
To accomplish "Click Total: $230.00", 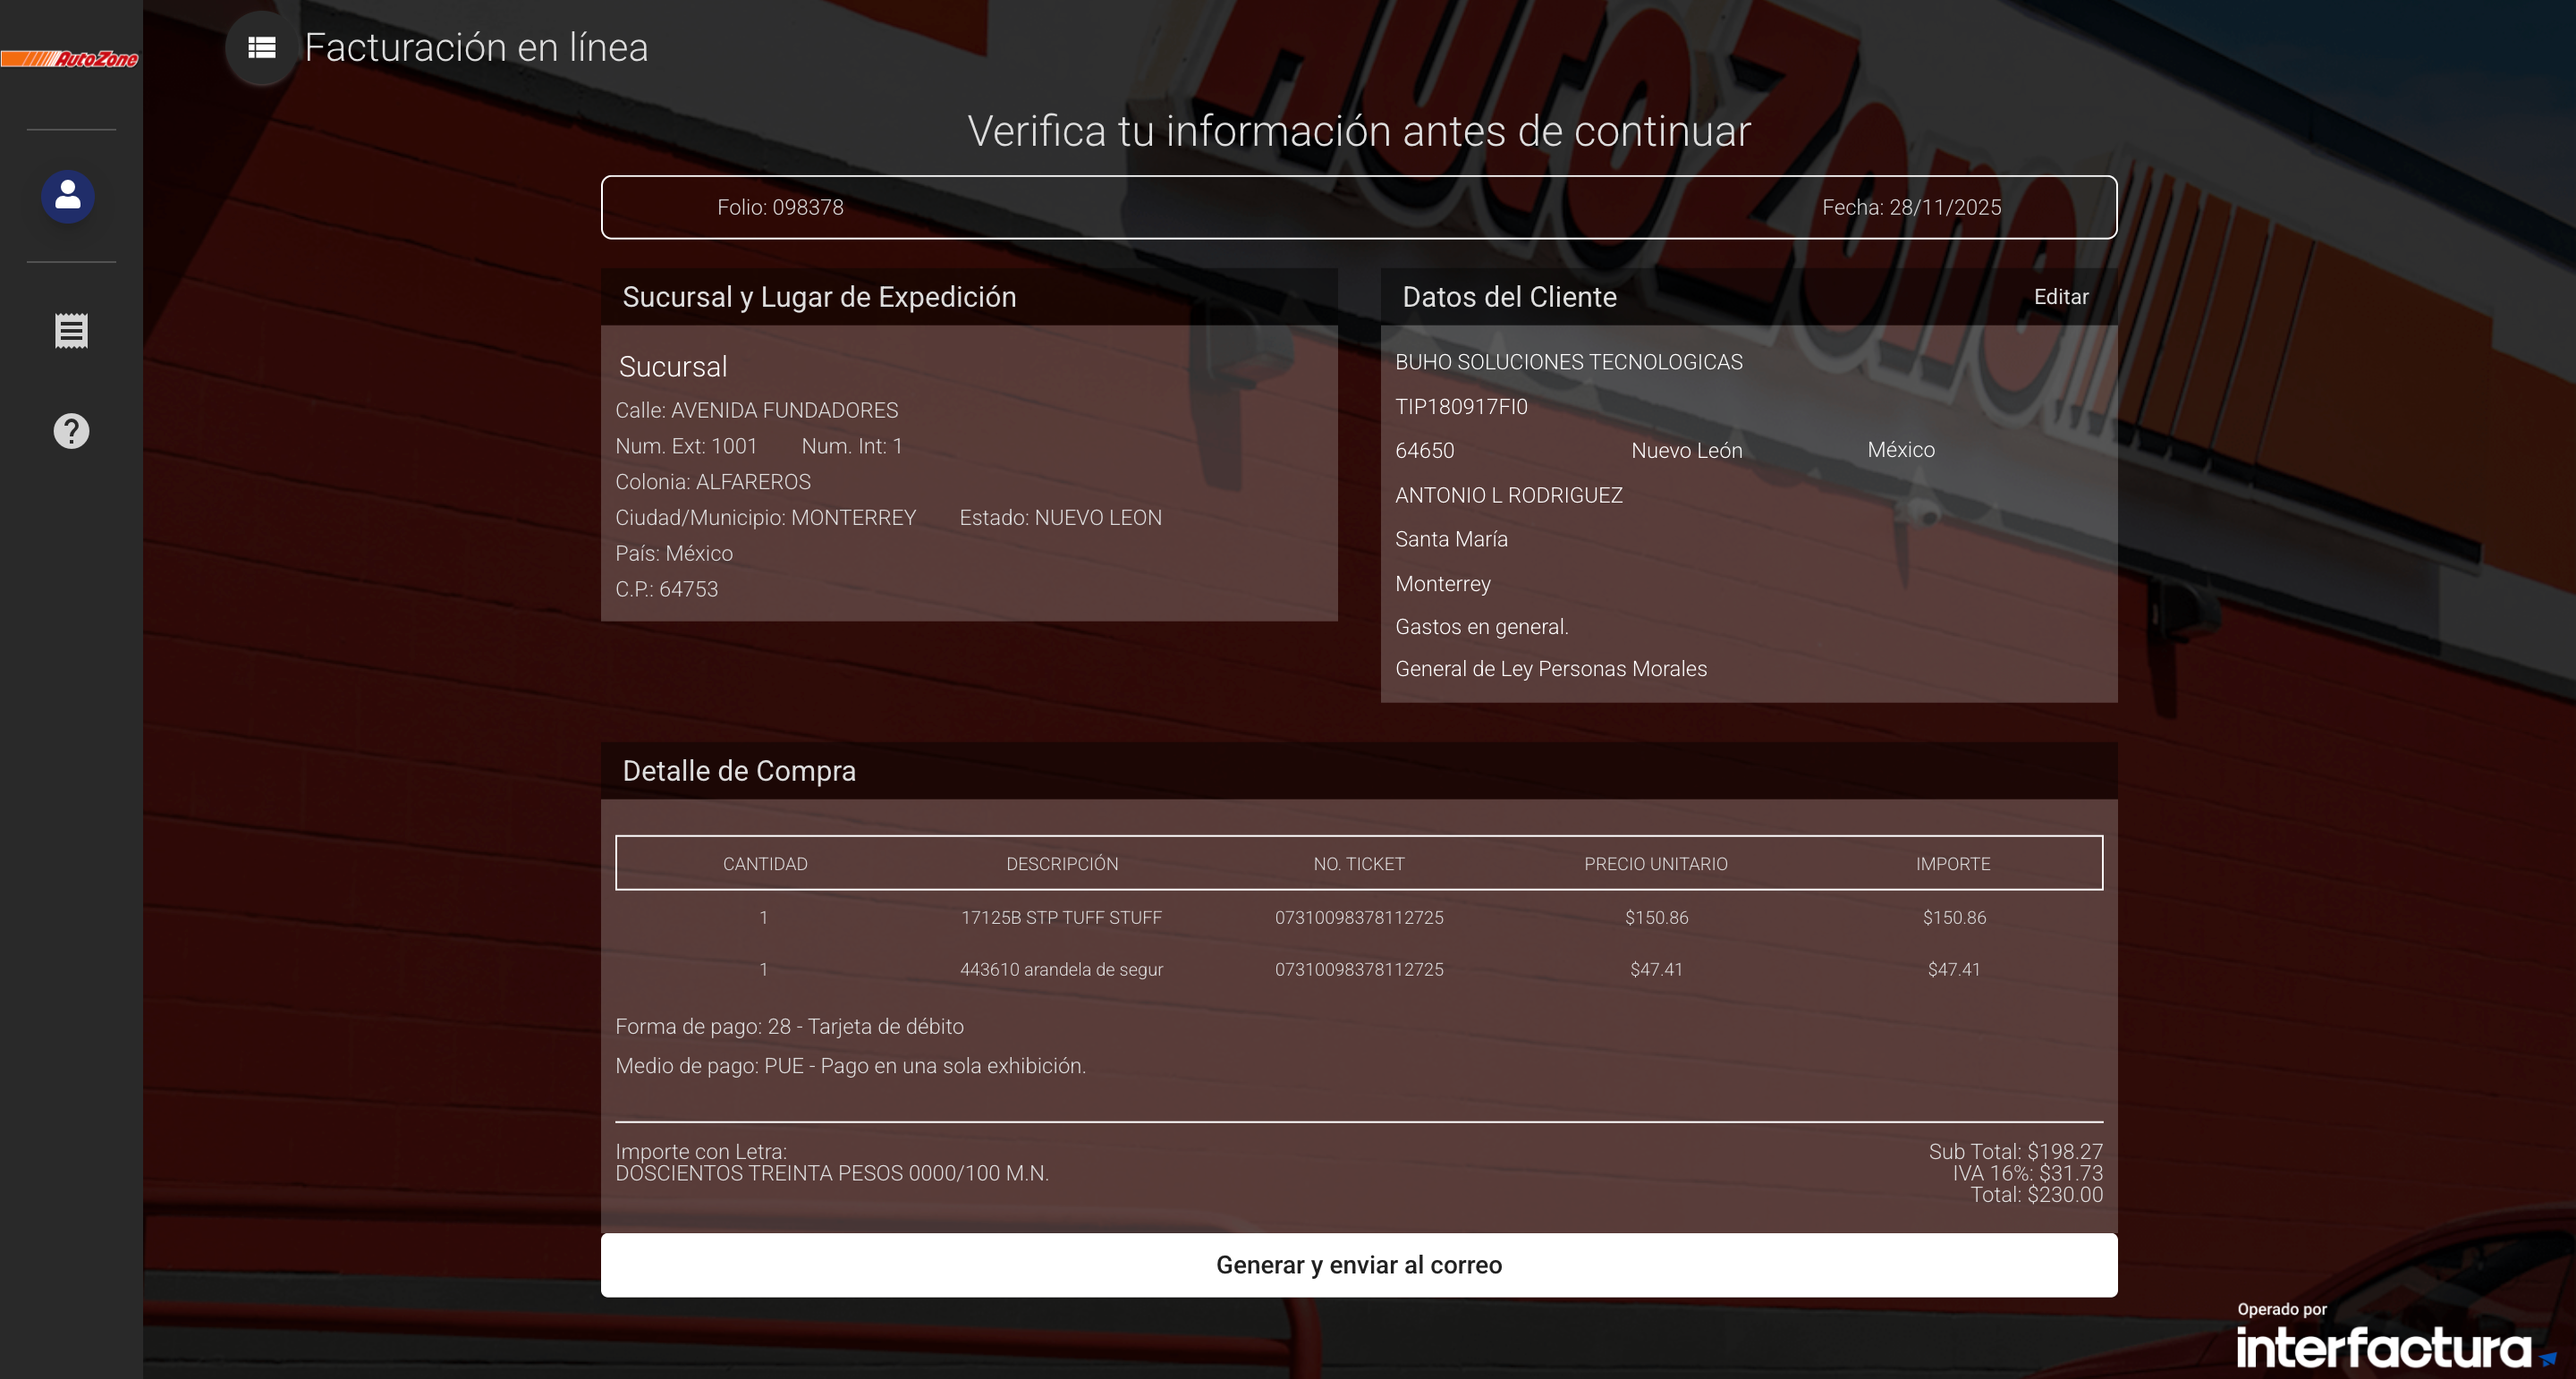I will pos(2036,1195).
